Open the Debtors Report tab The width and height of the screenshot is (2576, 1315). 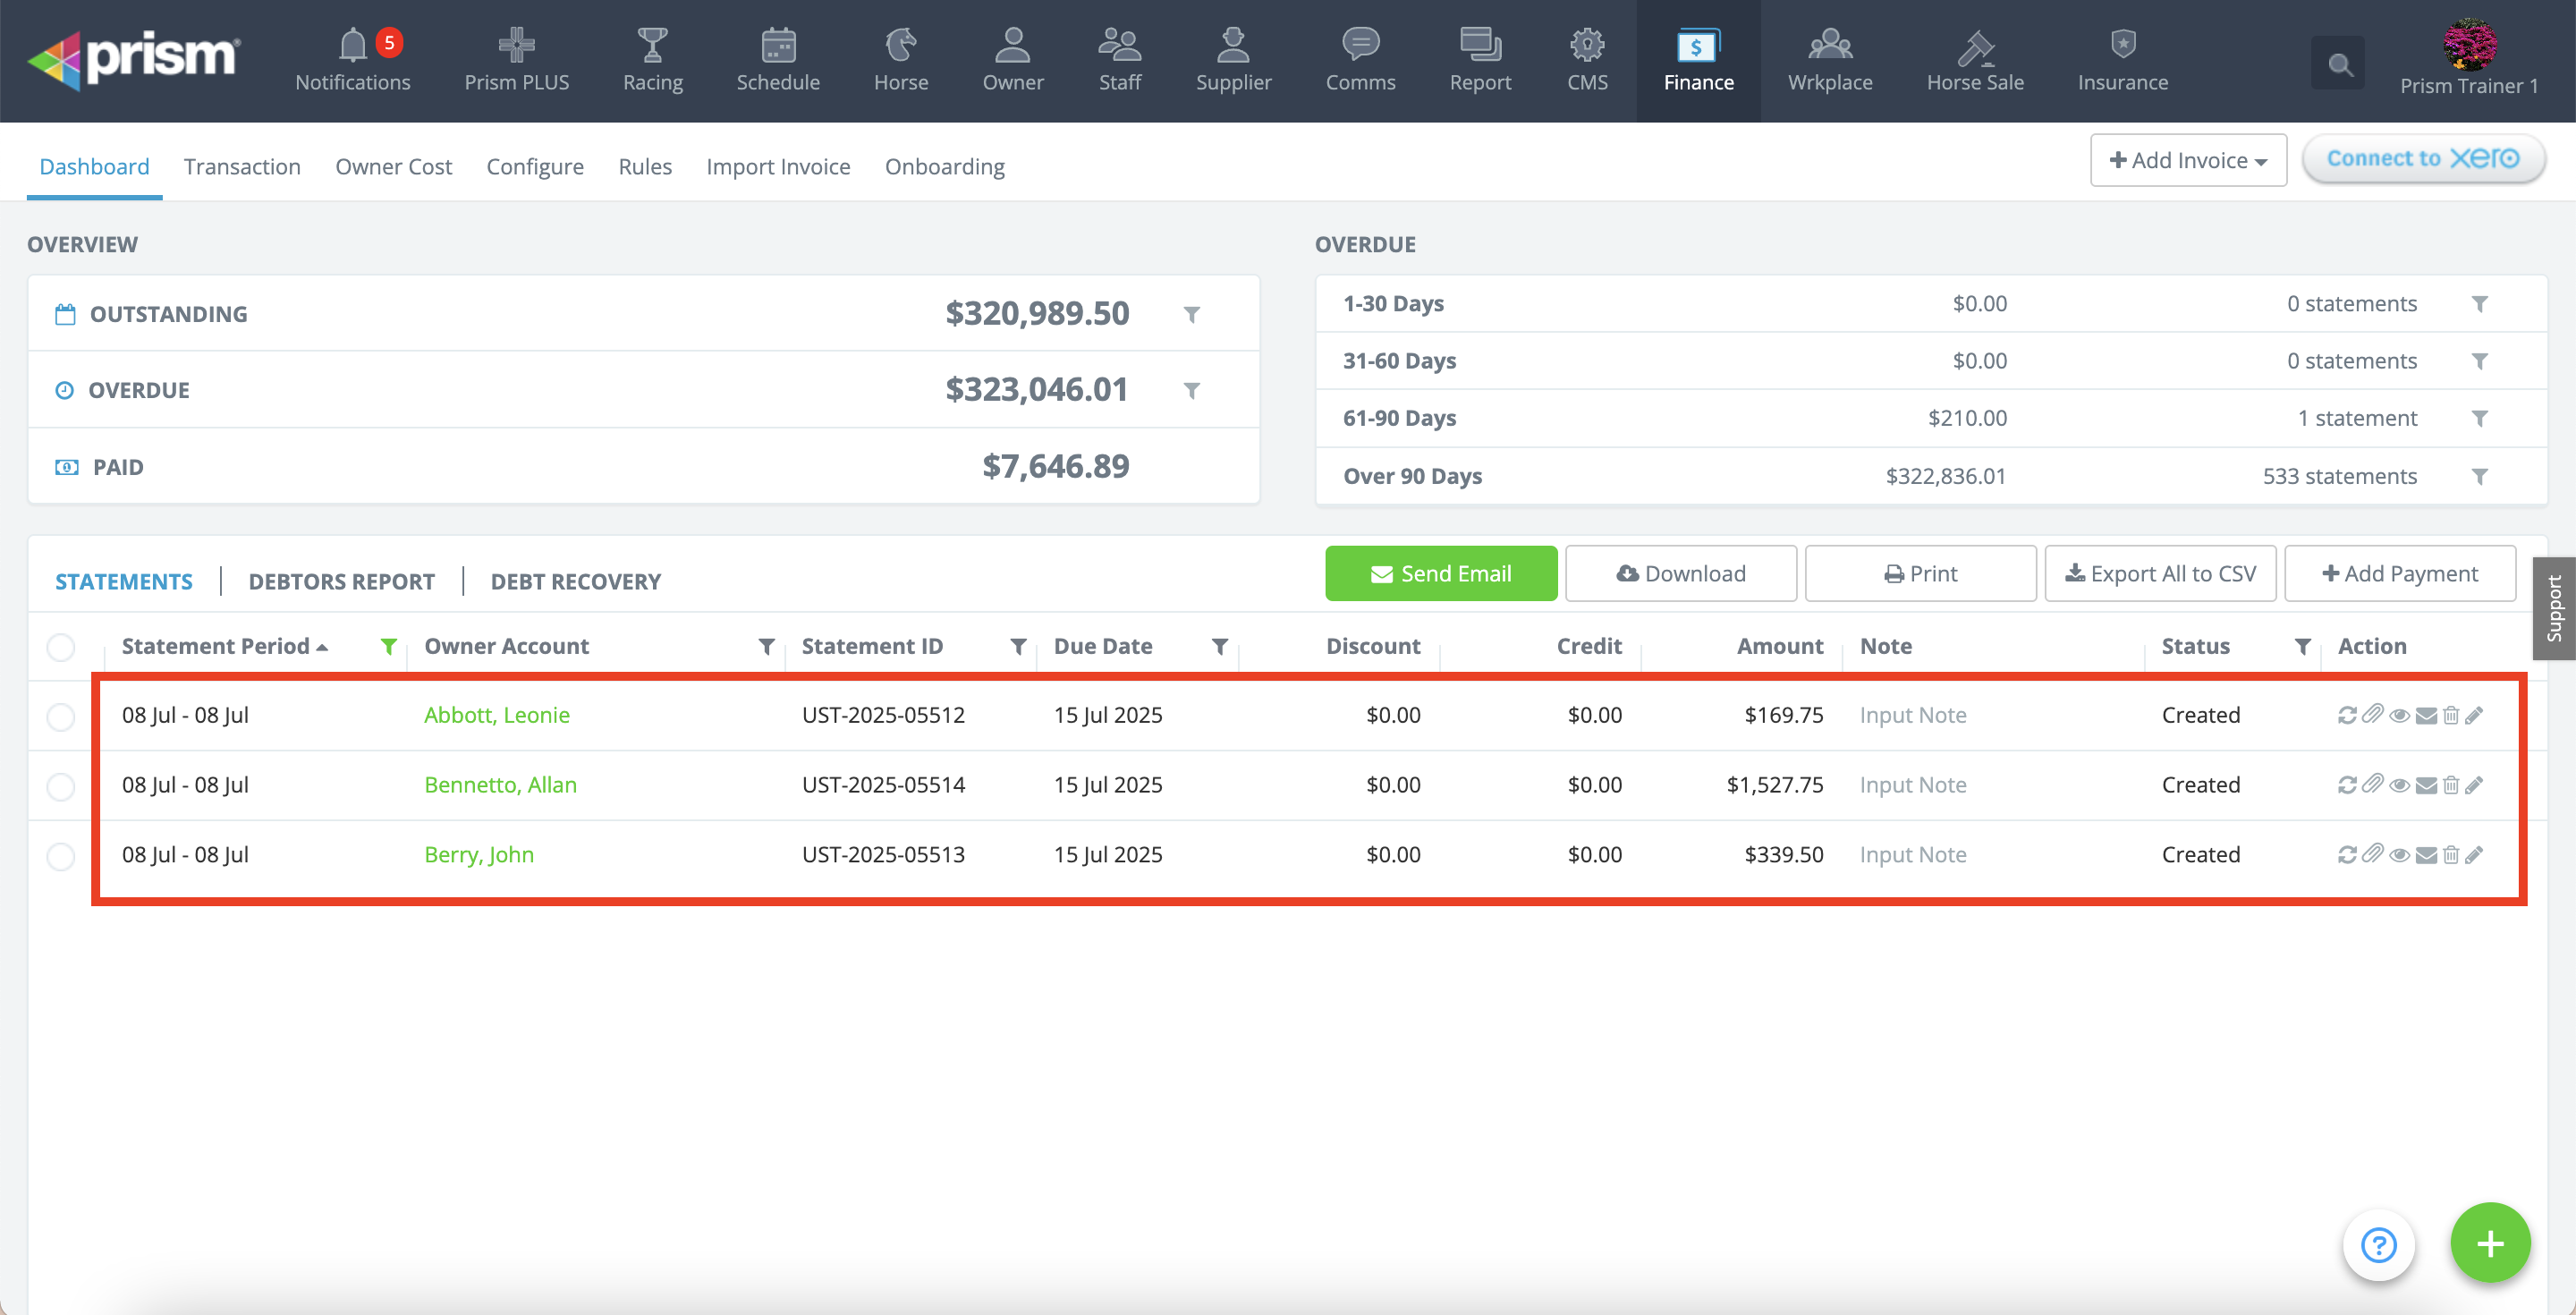point(341,581)
